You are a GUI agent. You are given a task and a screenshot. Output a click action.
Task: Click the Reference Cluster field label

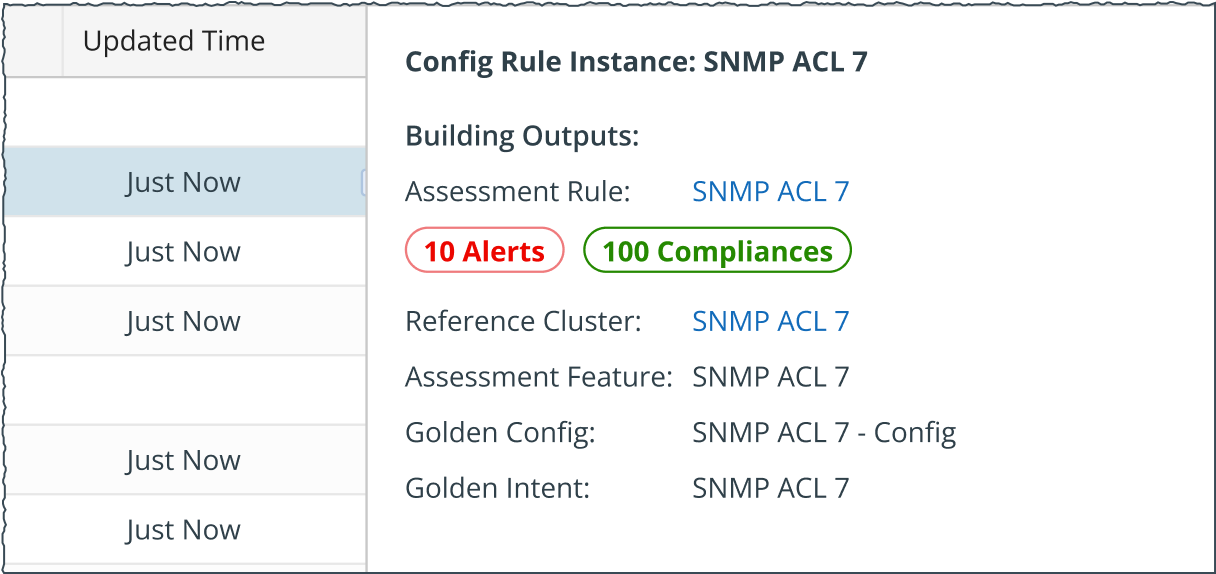[x=523, y=321]
